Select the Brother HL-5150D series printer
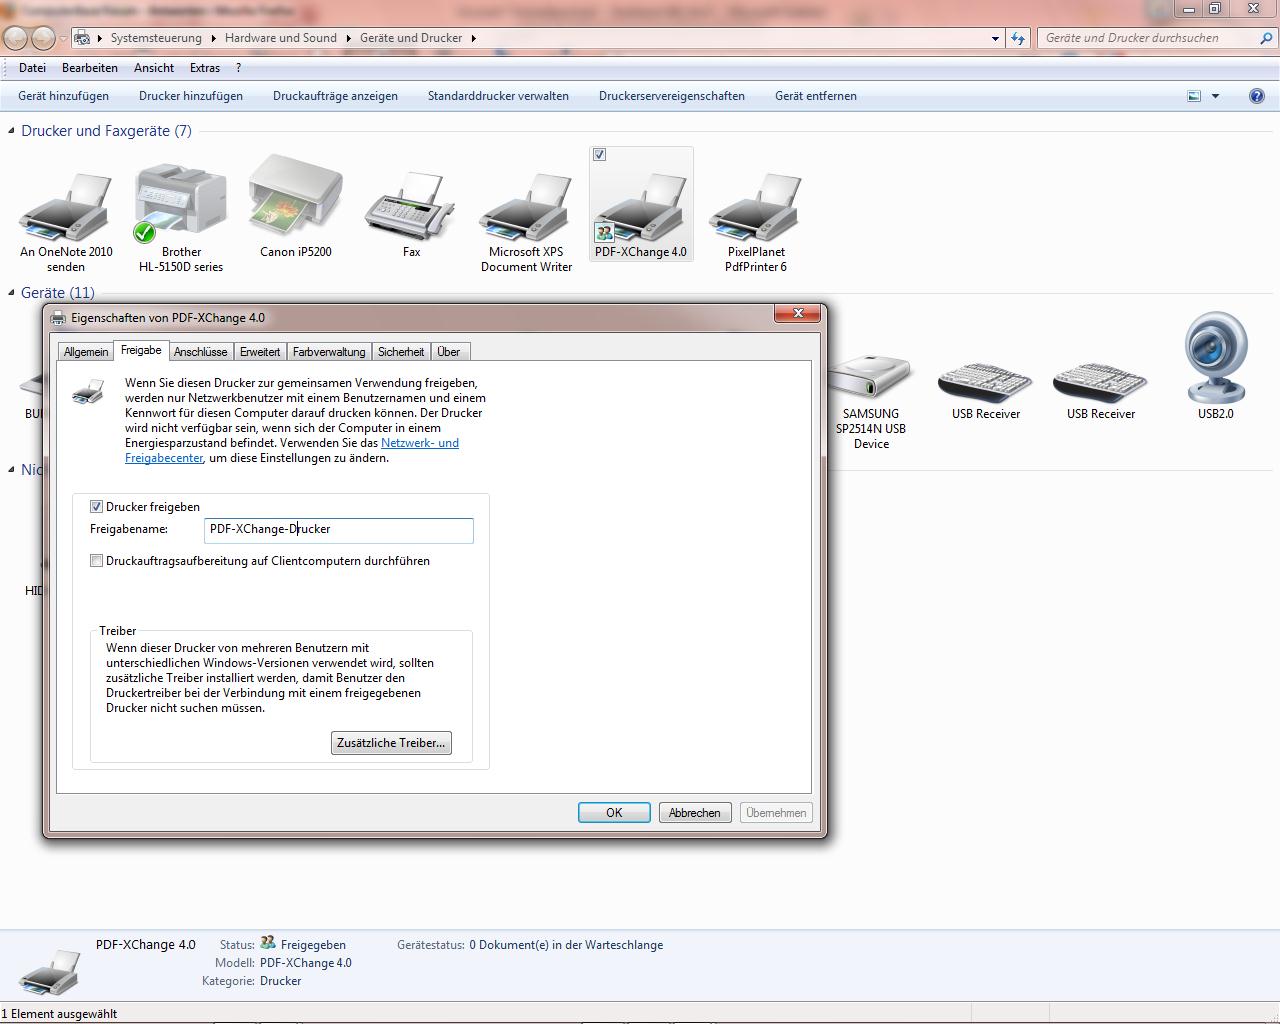 click(181, 218)
